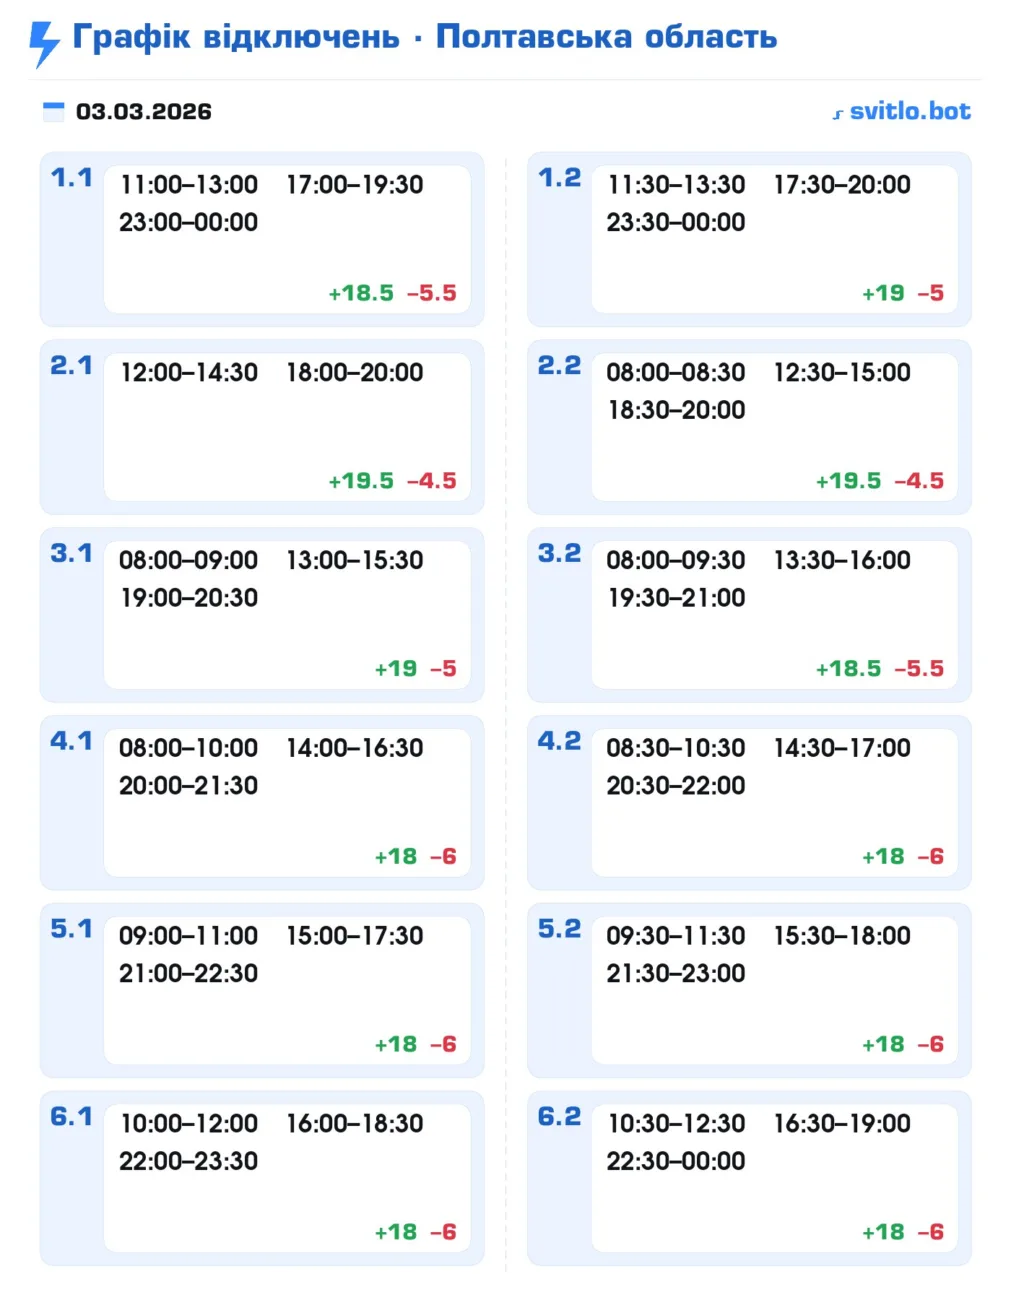Open the svitlo.bot link
The image size is (1011, 1300).
pyautogui.click(x=909, y=111)
